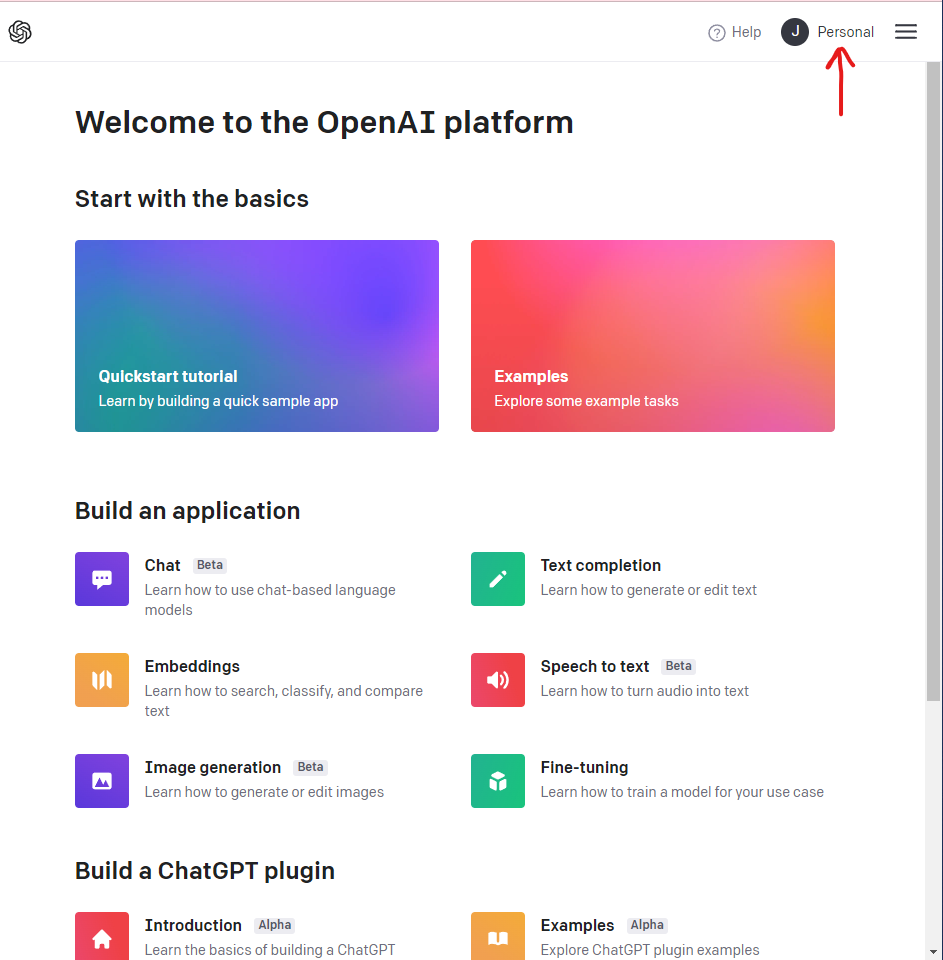The height and width of the screenshot is (960, 943).
Task: Click 'Explore some example tasks' text
Action: tap(586, 401)
